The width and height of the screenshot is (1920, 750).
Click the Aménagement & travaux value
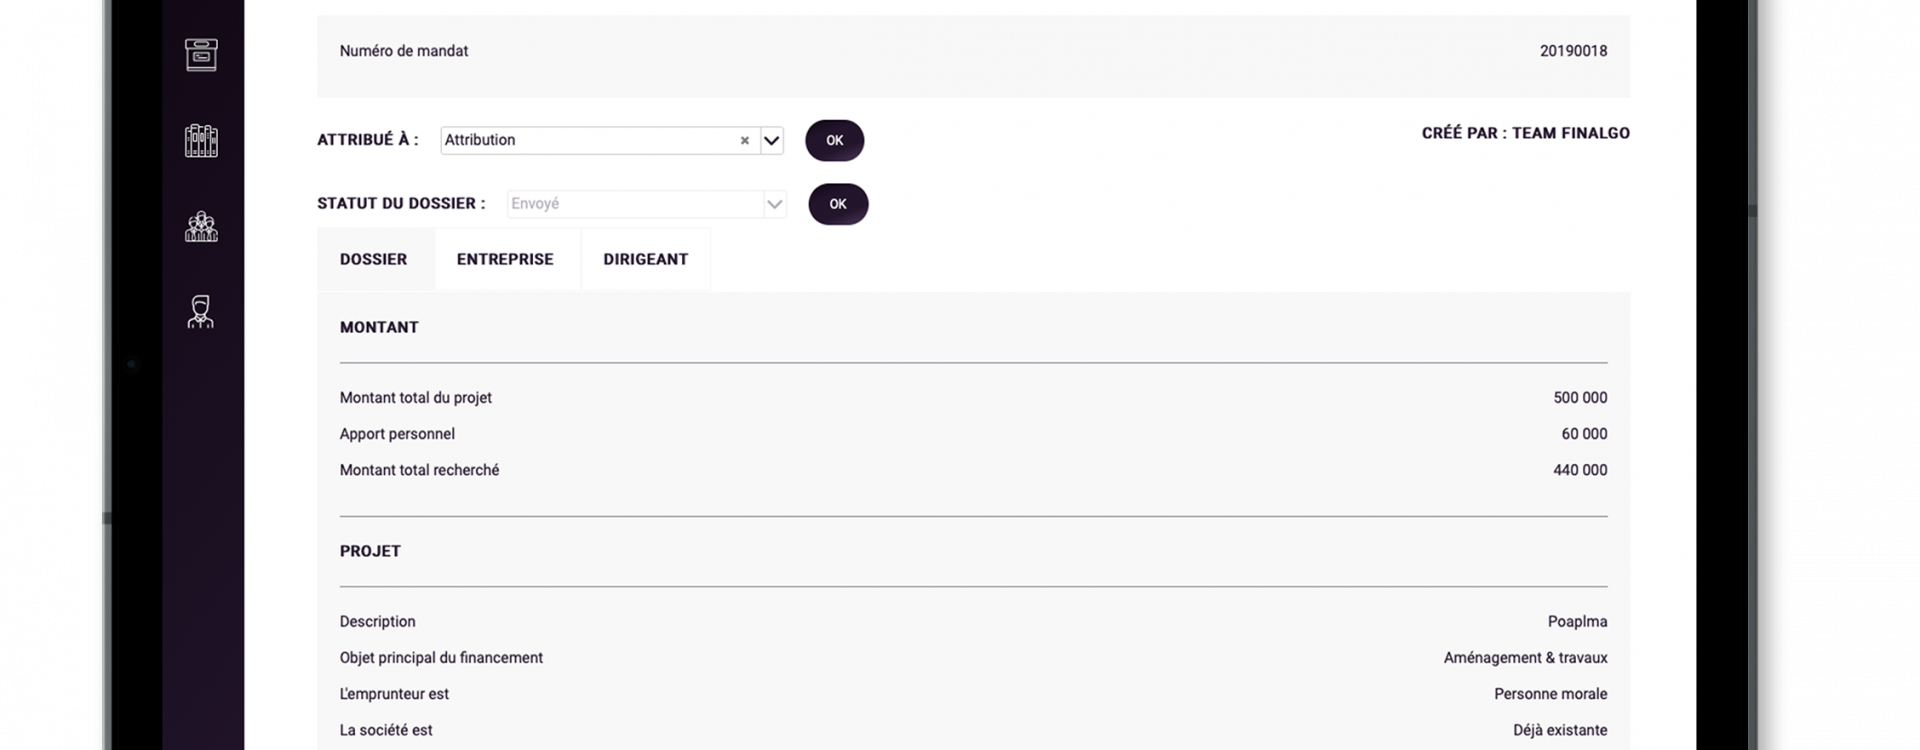point(1525,658)
